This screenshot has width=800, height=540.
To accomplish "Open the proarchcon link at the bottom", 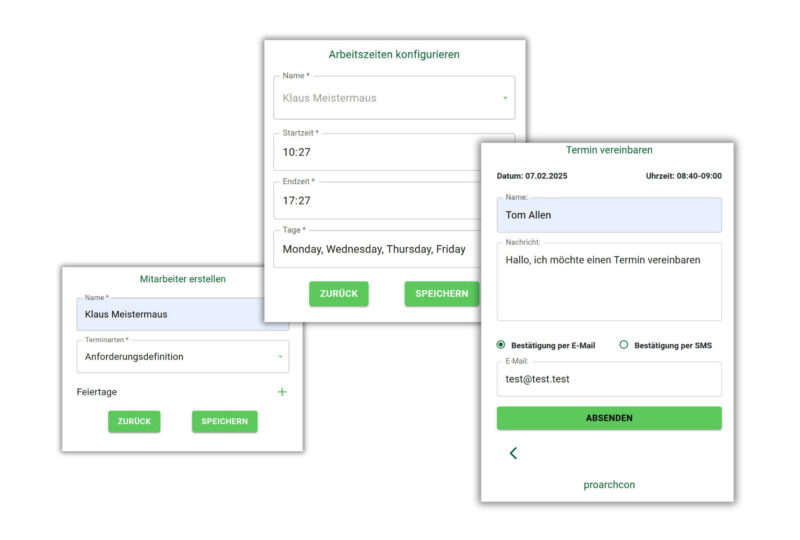I will pos(609,485).
